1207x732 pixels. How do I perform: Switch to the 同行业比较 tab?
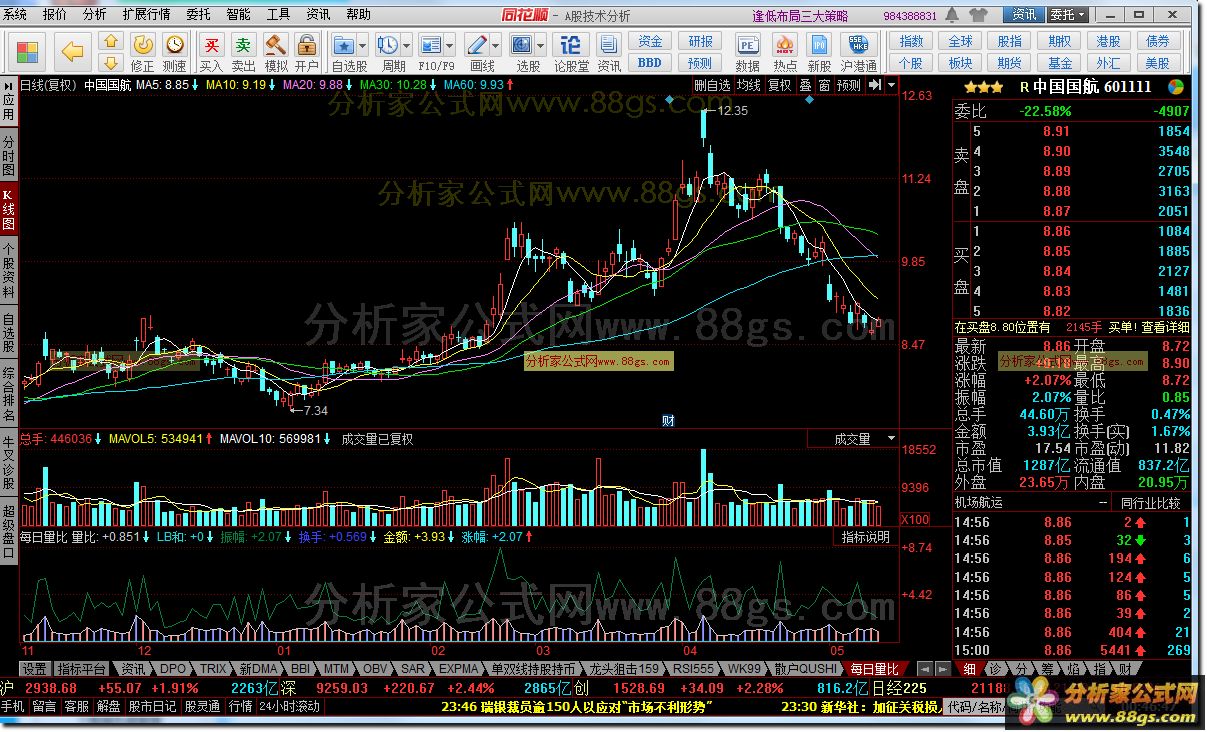[x=1151, y=503]
